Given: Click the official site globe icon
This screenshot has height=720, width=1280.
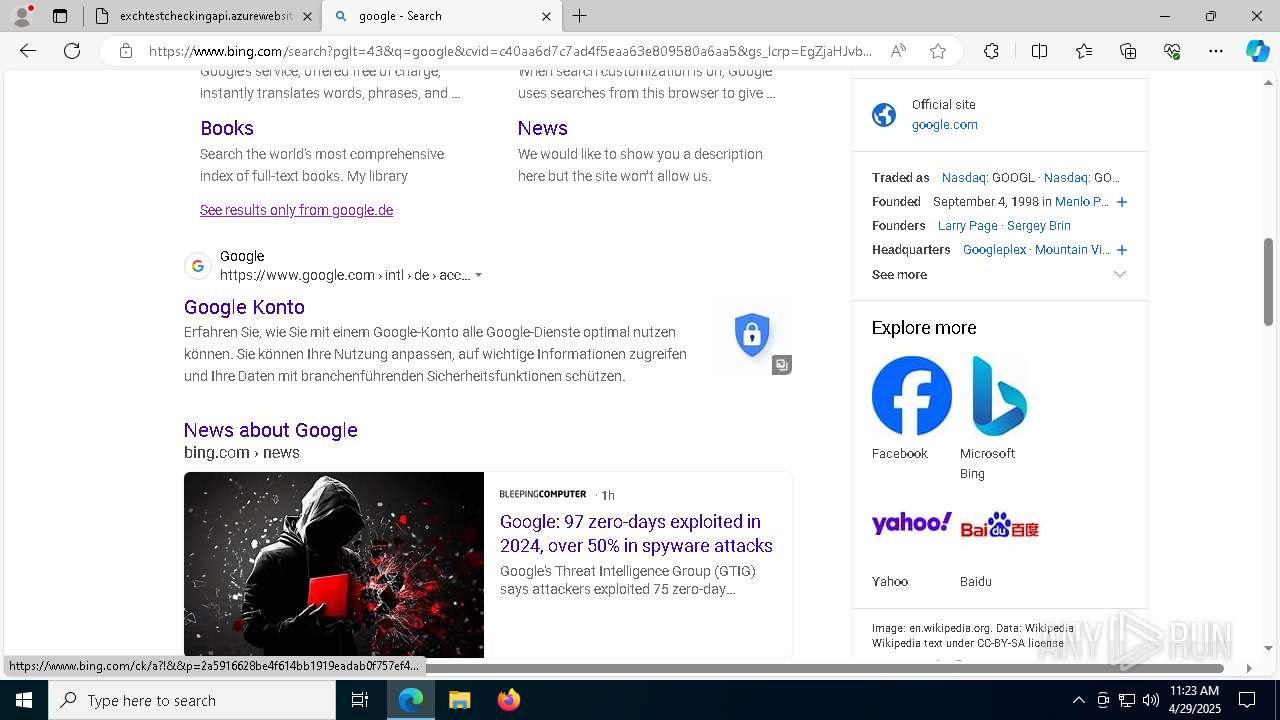Looking at the screenshot, I should click(x=884, y=115).
